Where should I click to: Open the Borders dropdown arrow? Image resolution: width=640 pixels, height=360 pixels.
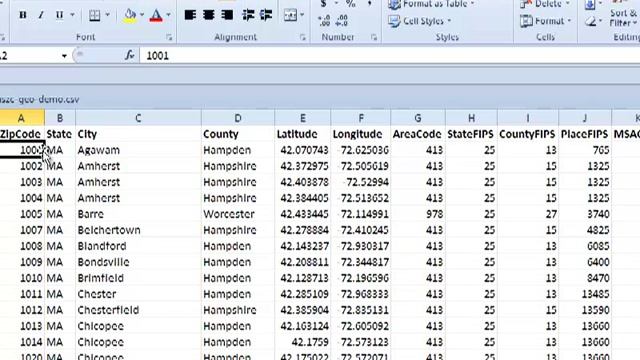[108, 16]
